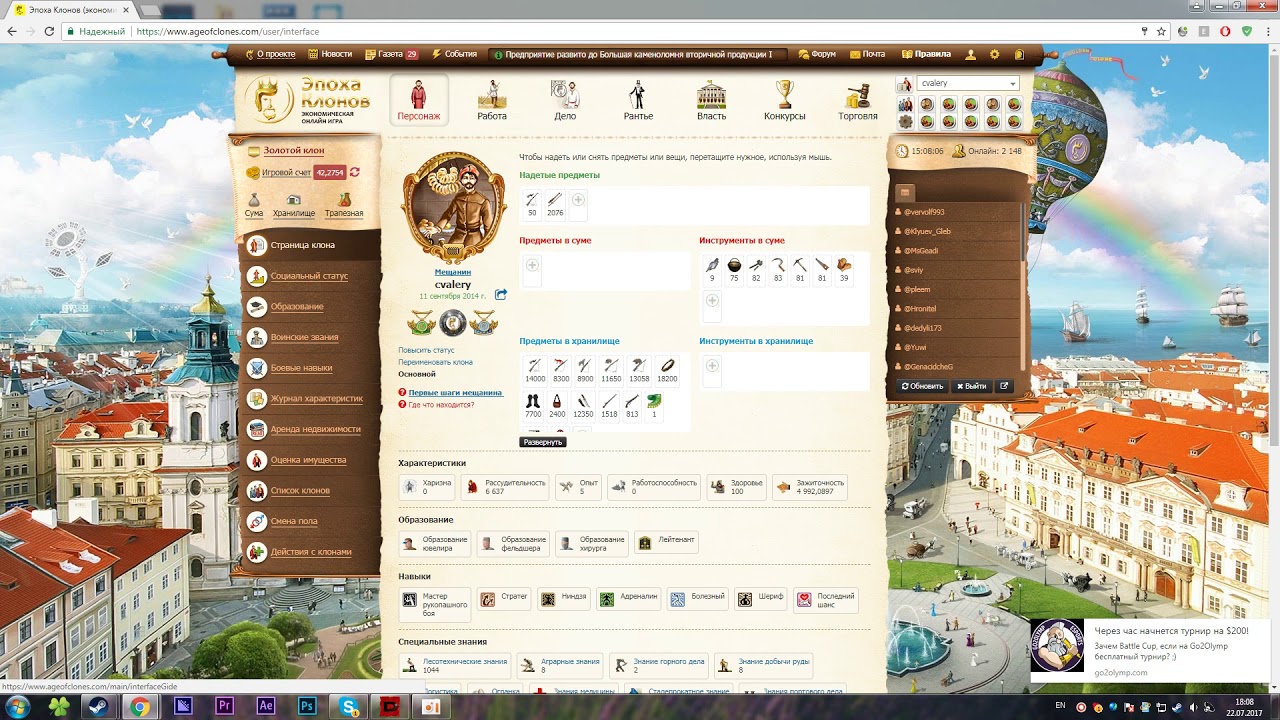The width and height of the screenshot is (1280, 720).
Task: Select the sickle tool with count 83
Action: (778, 269)
